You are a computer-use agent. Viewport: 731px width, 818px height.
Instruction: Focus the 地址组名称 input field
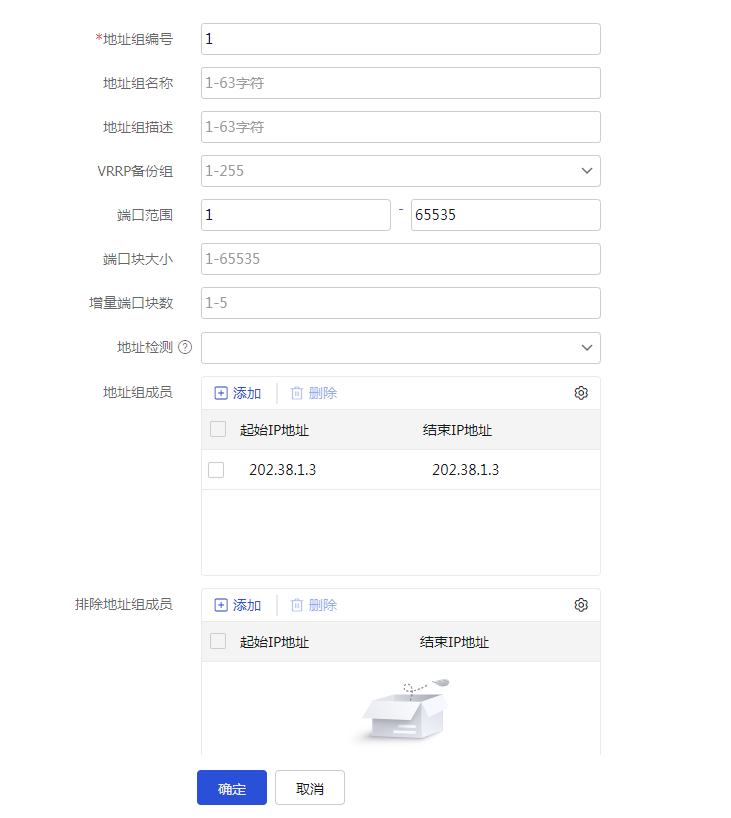point(401,83)
